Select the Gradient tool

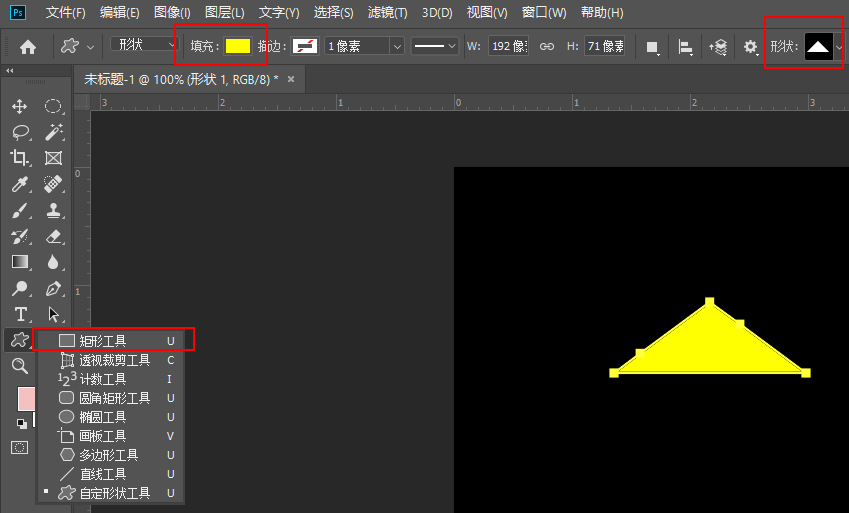tap(20, 262)
